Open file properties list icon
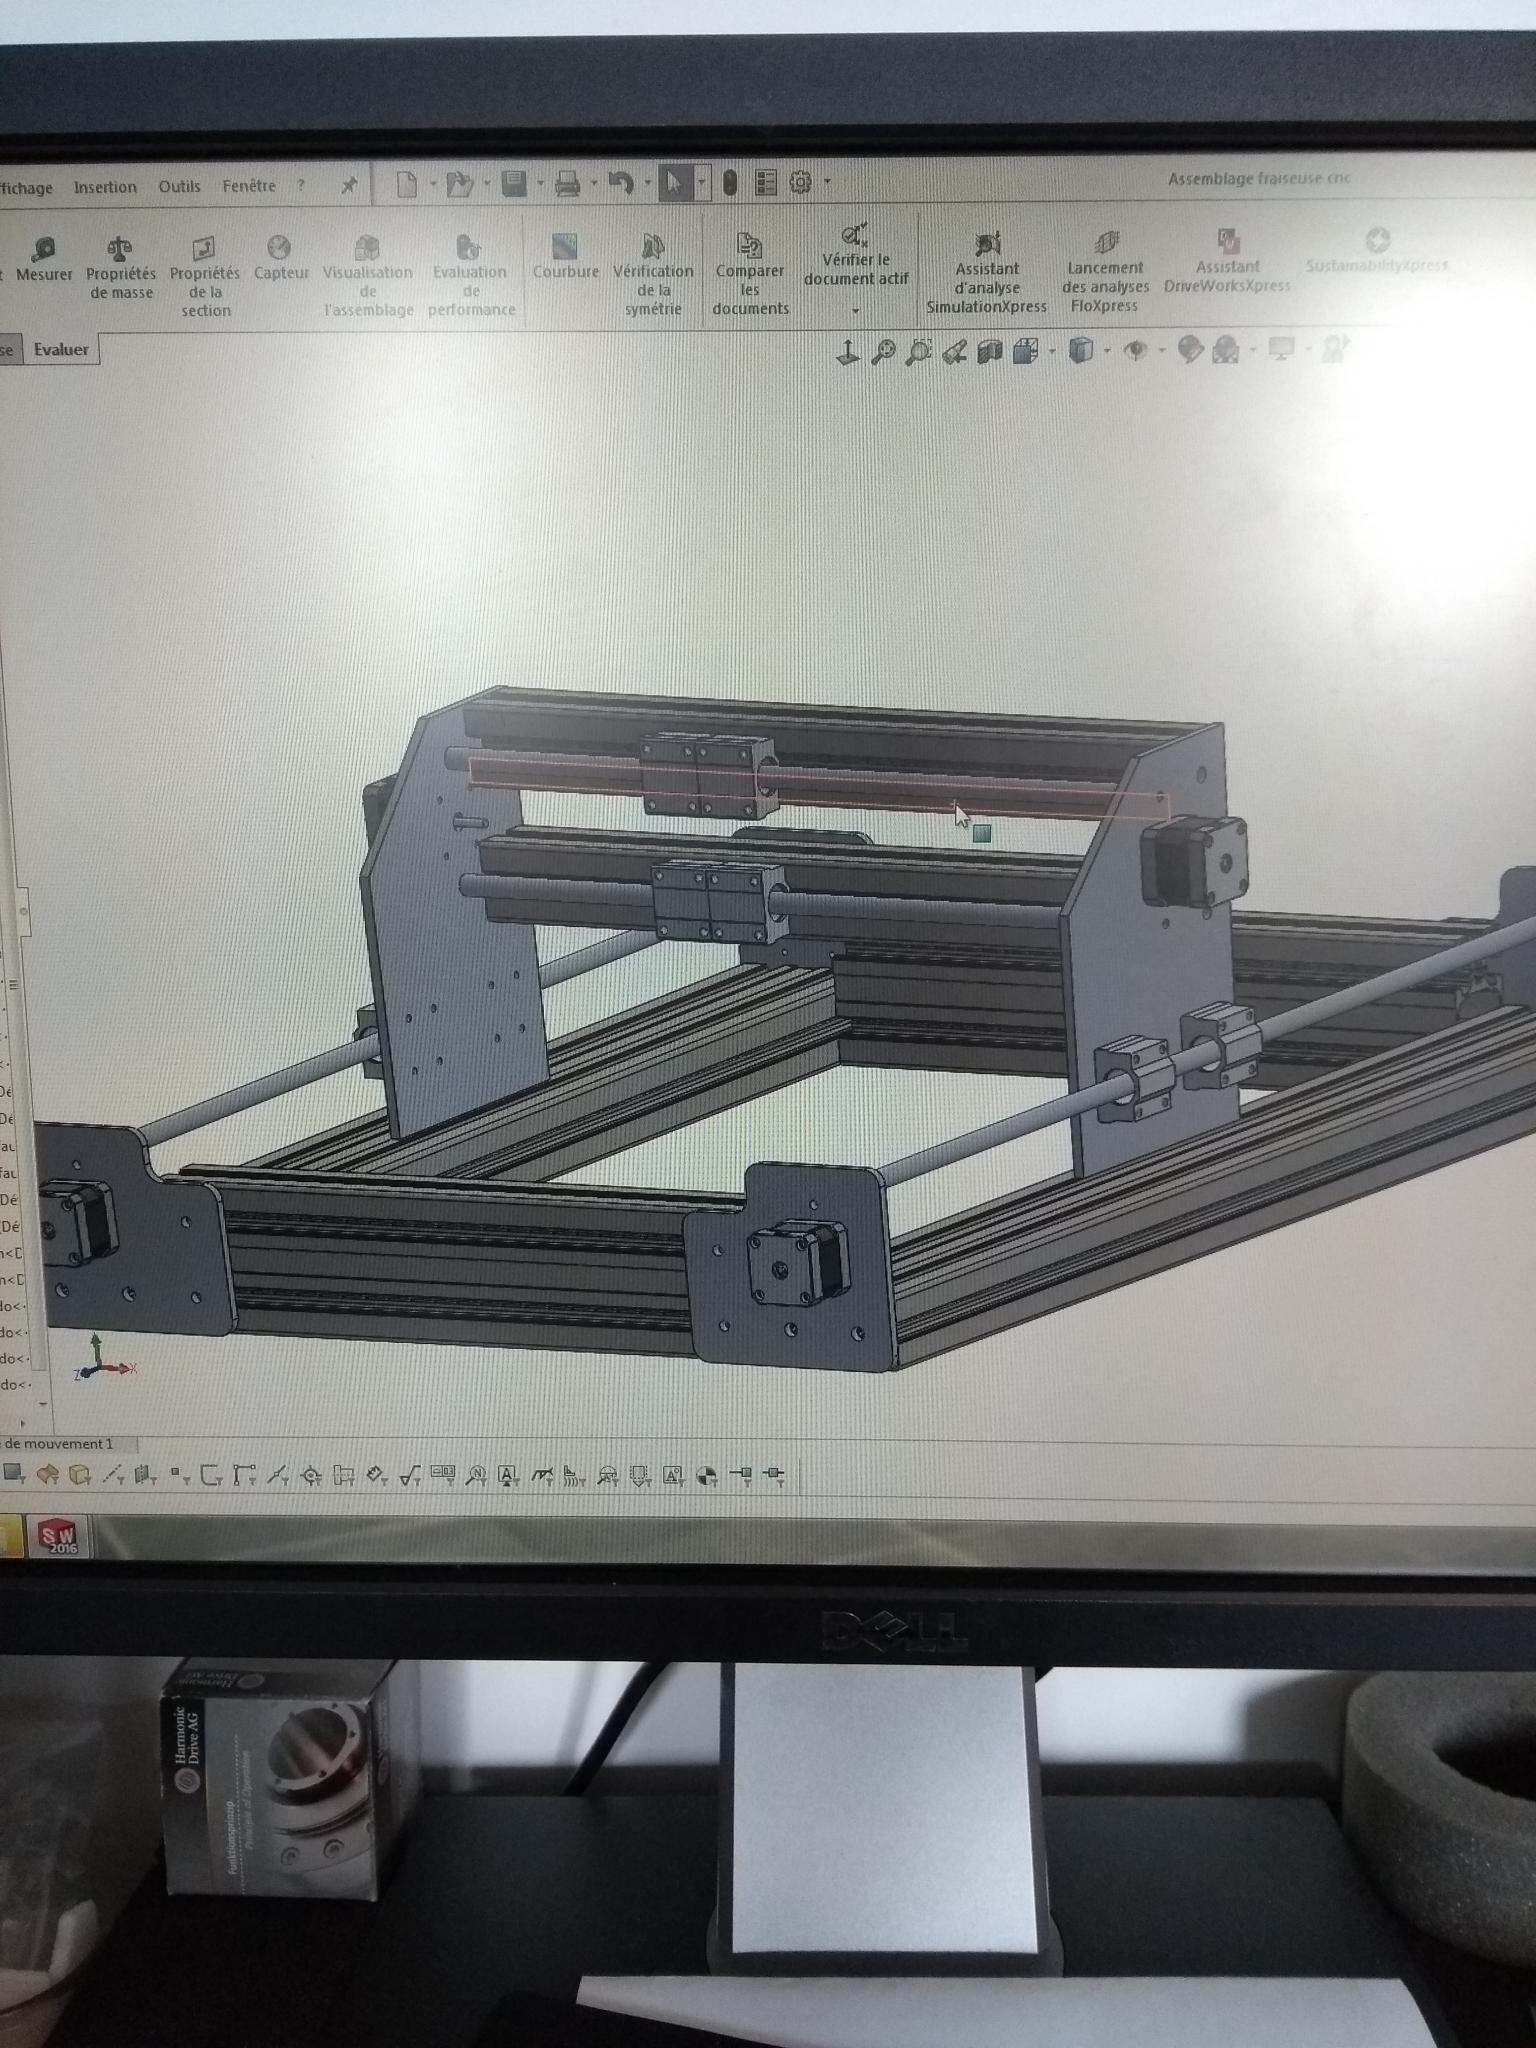The image size is (1536, 2048). pos(765,183)
